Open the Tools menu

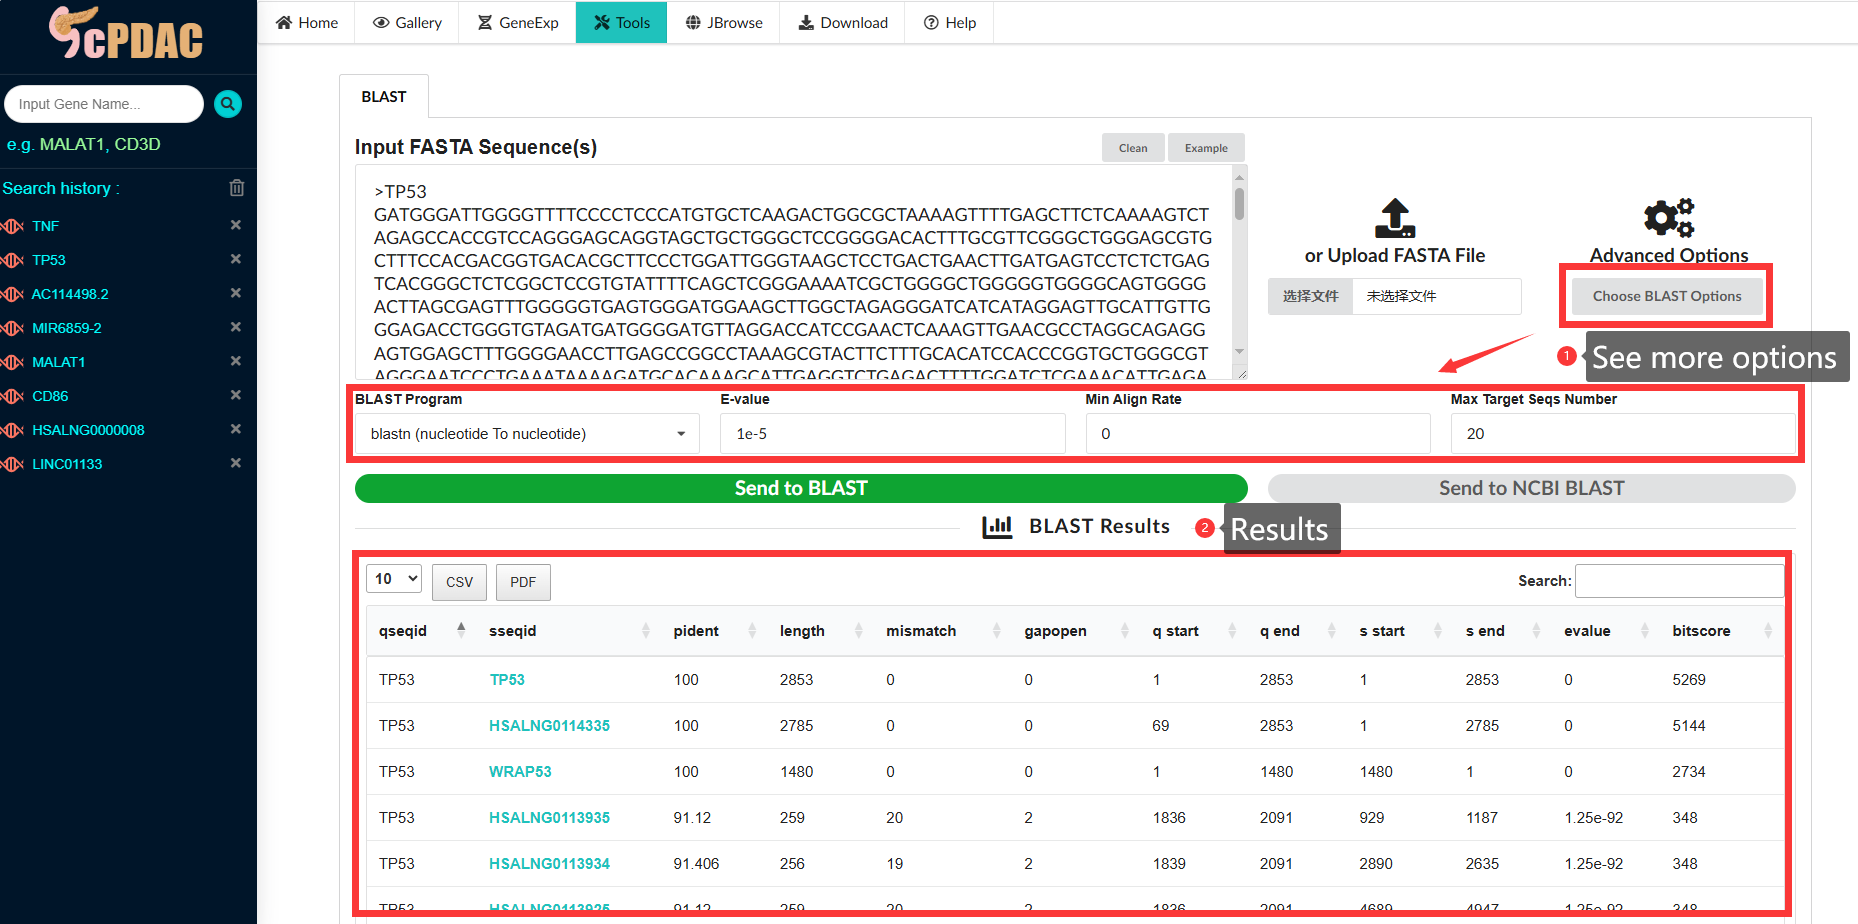[621, 22]
